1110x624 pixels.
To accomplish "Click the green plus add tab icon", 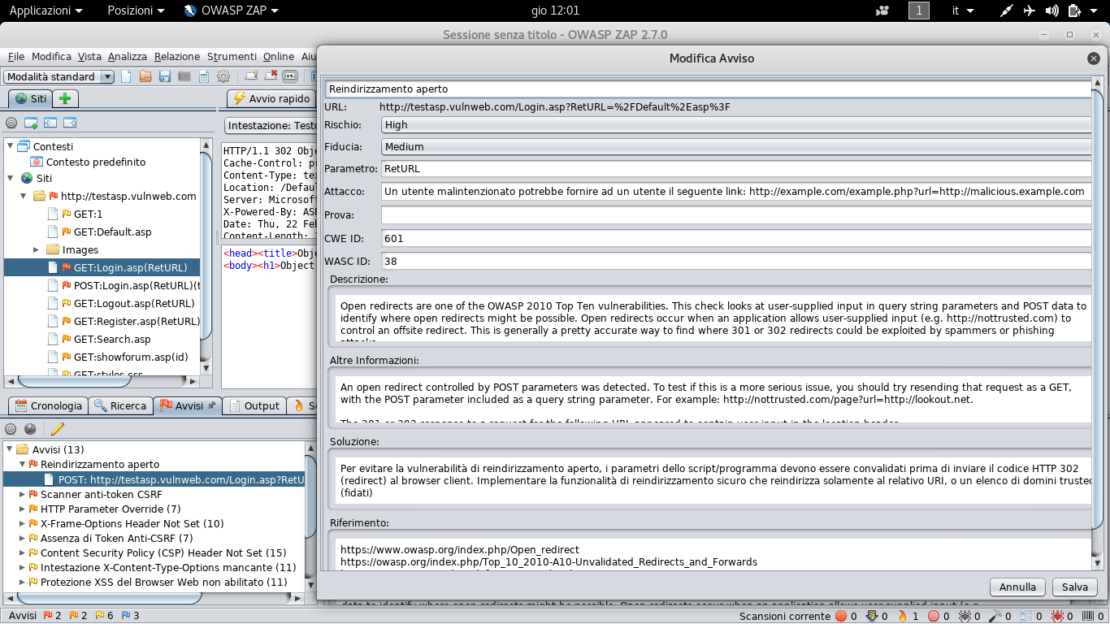I will coord(65,98).
